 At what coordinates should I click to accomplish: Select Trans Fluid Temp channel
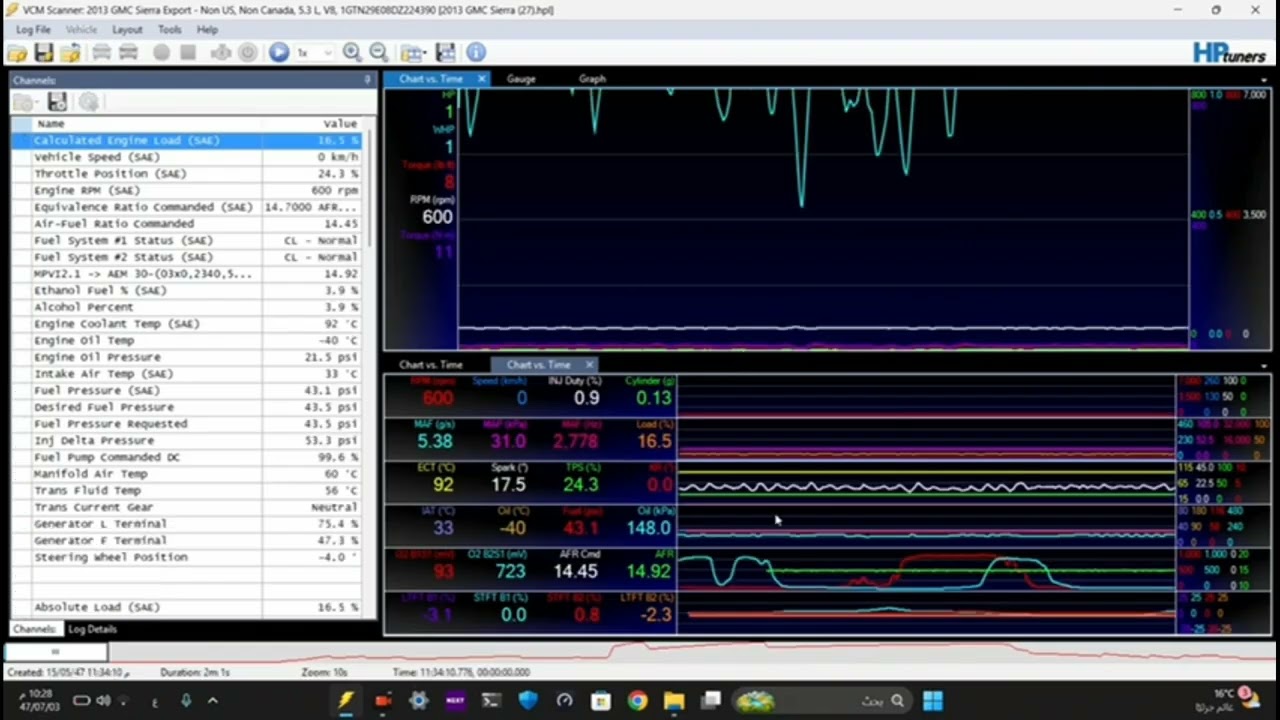coord(186,490)
